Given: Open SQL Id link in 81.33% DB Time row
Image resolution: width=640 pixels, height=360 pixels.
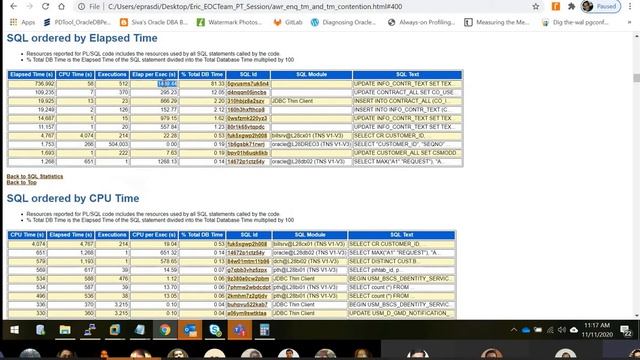Looking at the screenshot, I should pos(248,84).
